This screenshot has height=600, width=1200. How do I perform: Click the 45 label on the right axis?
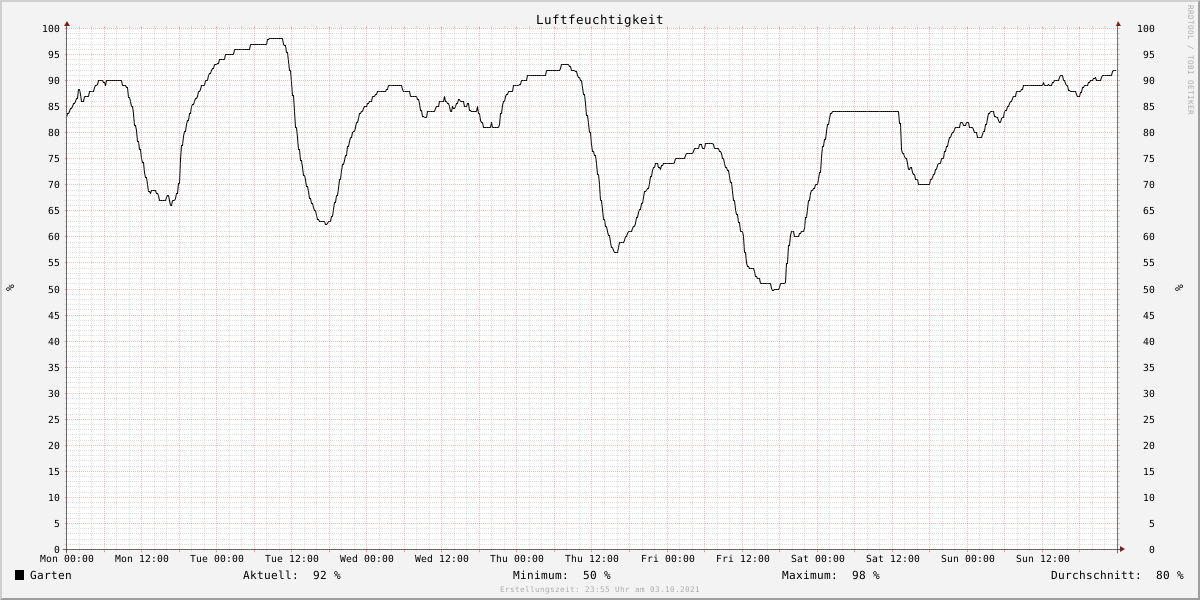point(1149,315)
